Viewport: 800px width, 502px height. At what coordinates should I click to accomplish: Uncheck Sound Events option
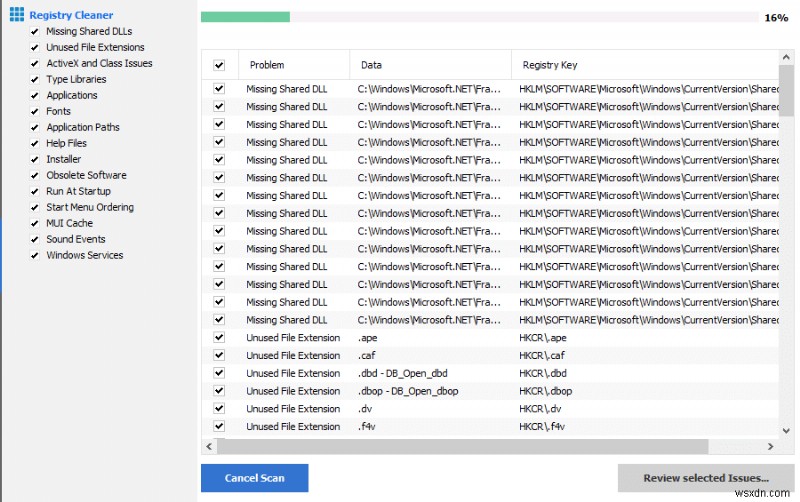pyautogui.click(x=34, y=239)
